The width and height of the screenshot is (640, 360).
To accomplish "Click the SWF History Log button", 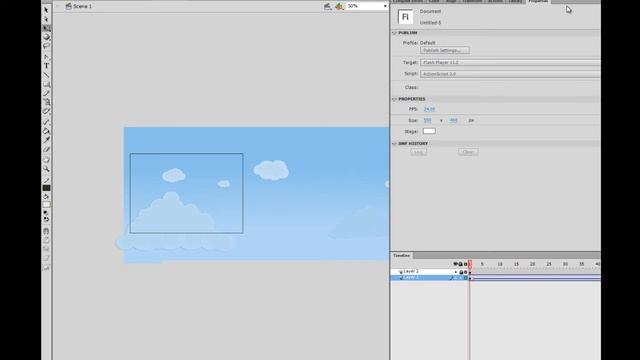I will click(418, 152).
